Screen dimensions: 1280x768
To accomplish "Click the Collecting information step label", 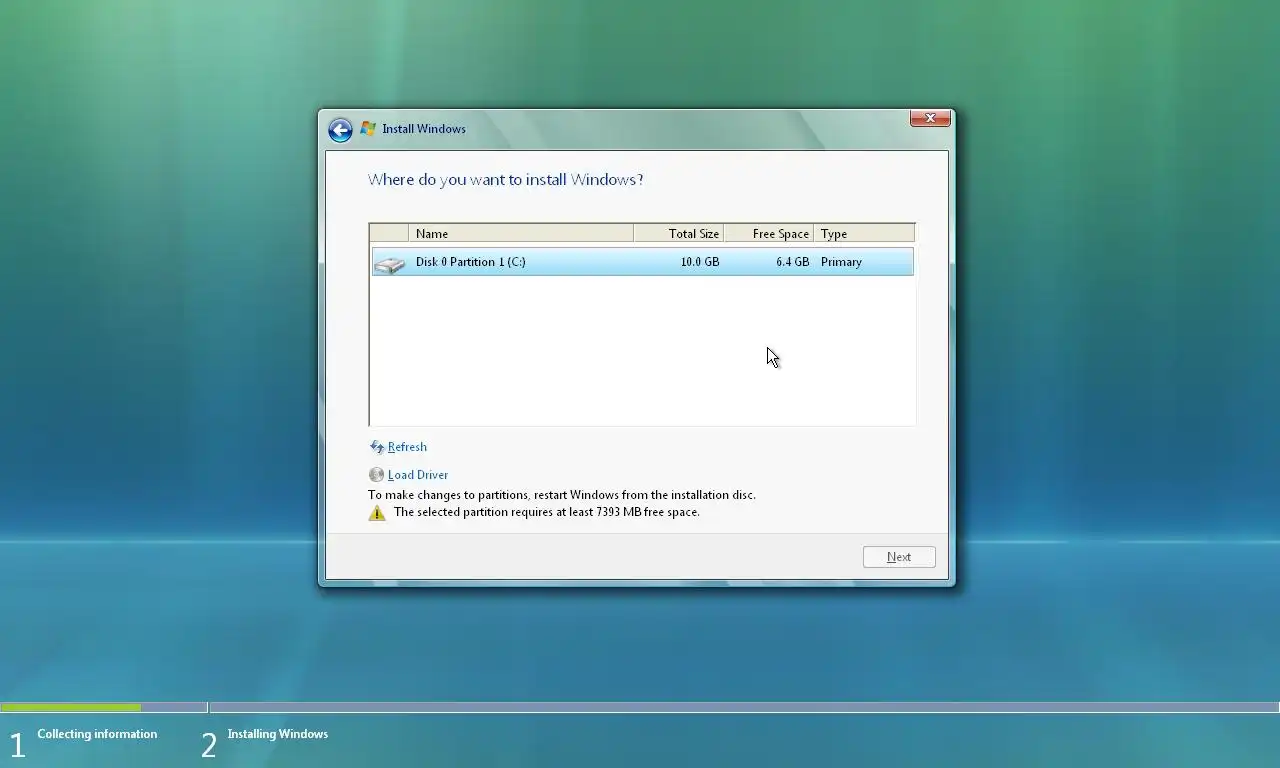I will pyautogui.click(x=97, y=734).
